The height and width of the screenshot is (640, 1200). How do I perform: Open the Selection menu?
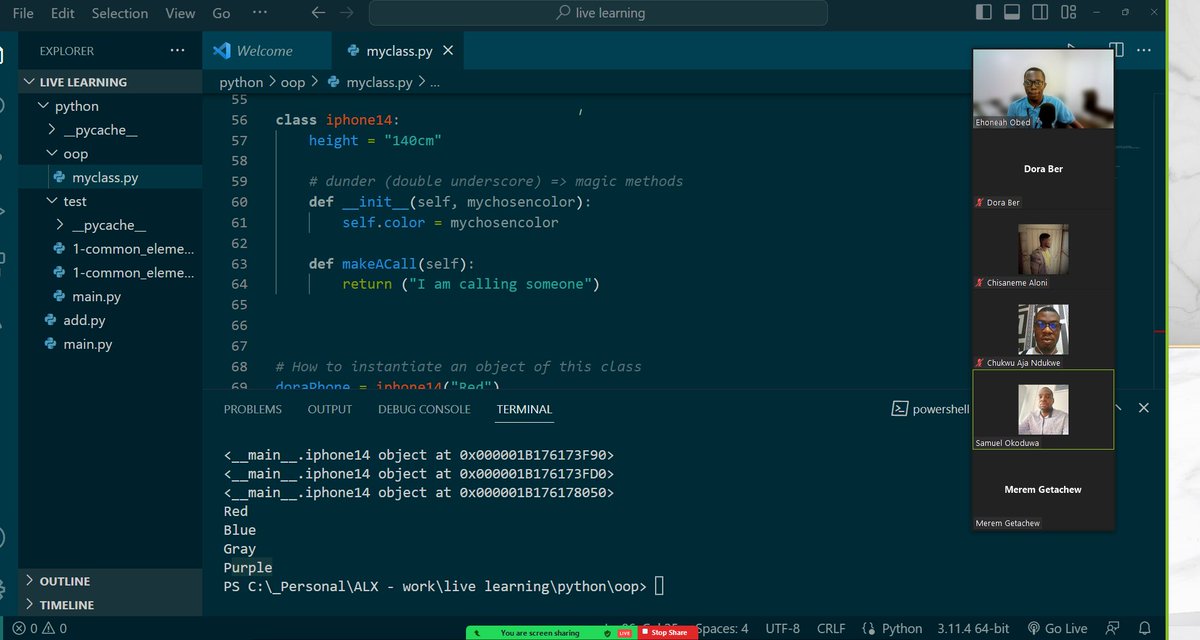(120, 13)
